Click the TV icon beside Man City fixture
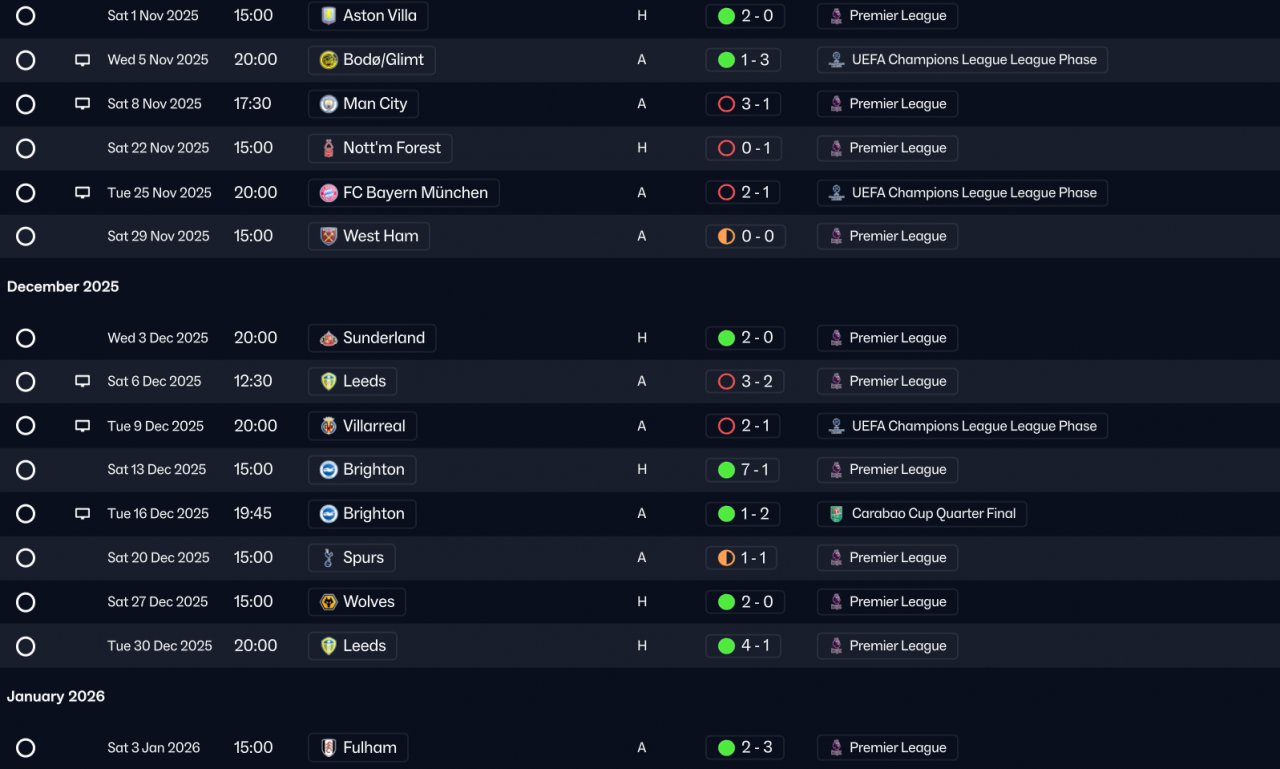This screenshot has height=769, width=1280. 83,104
